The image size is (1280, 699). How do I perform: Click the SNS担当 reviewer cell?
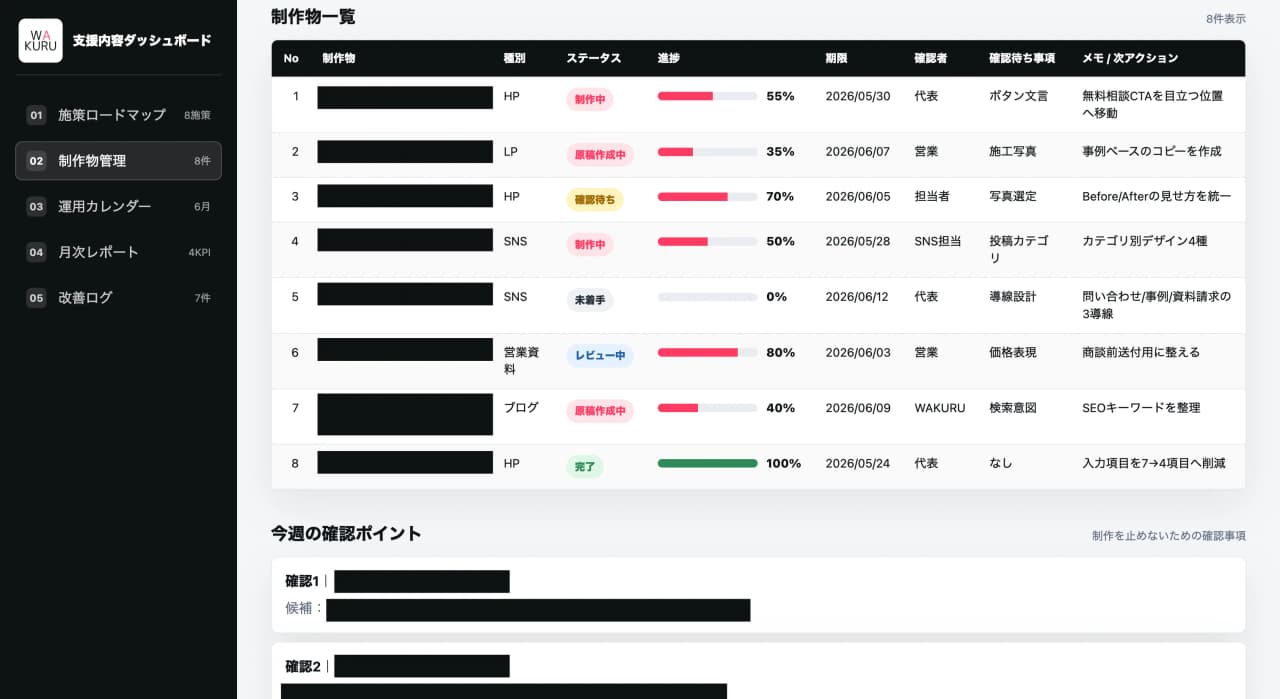point(938,241)
